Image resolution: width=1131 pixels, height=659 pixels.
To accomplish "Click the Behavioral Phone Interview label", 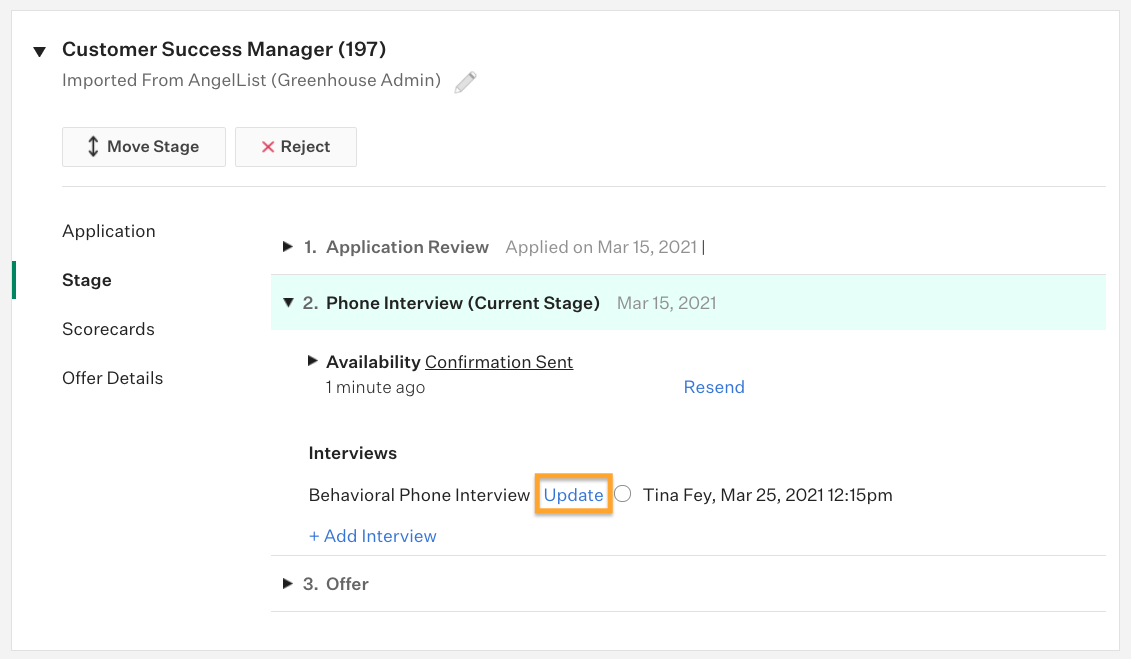I will [x=419, y=495].
